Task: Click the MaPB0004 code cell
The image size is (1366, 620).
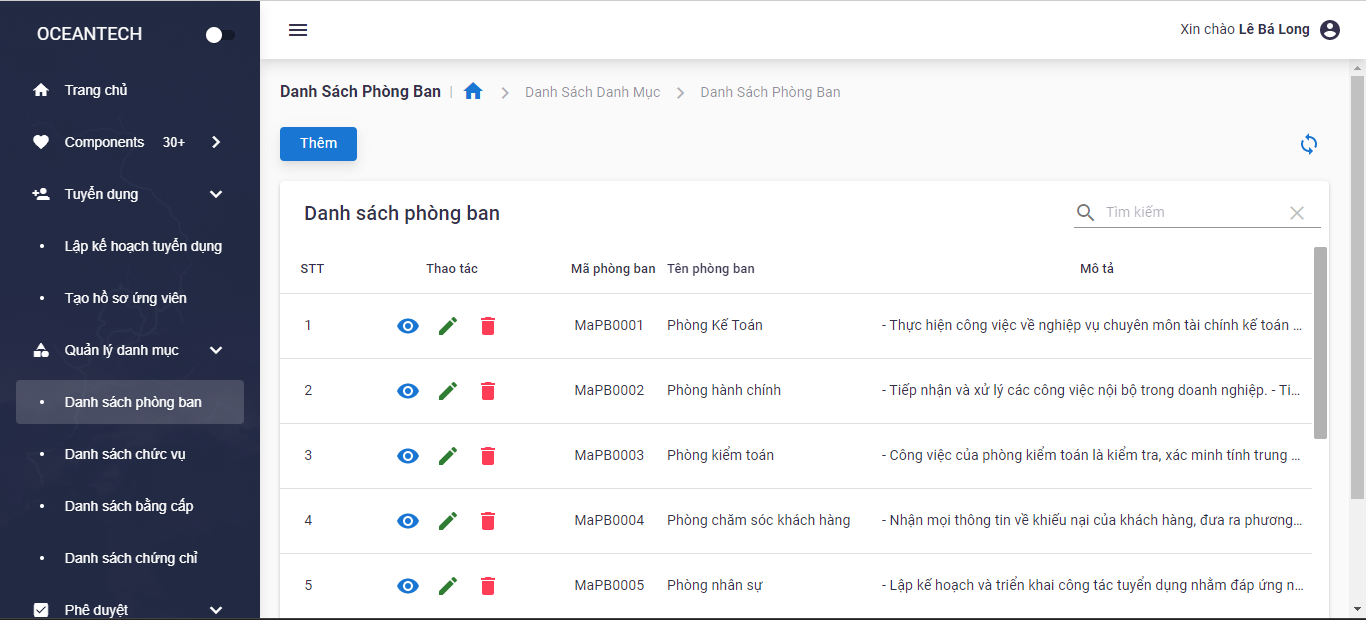Action: click(x=609, y=520)
